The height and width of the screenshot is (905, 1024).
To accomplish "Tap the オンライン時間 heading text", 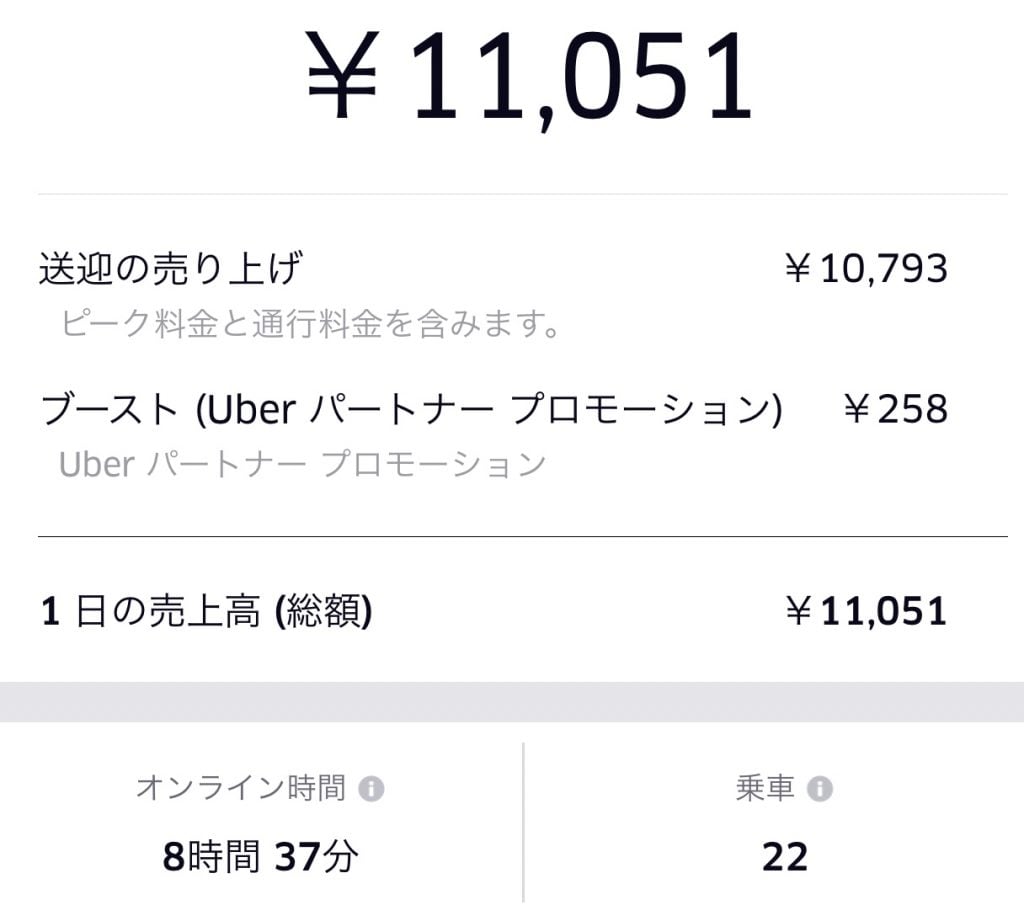I will (241, 788).
